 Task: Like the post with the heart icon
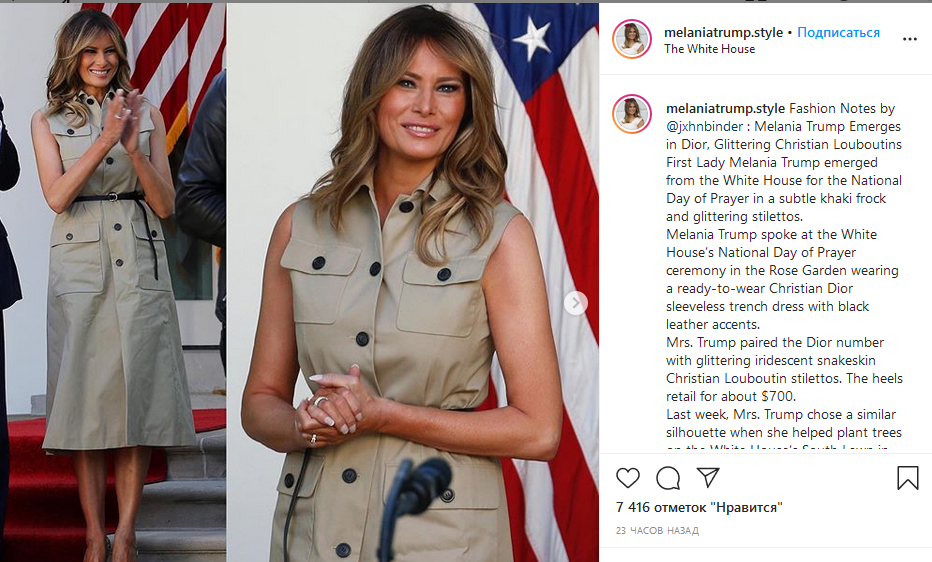(628, 478)
